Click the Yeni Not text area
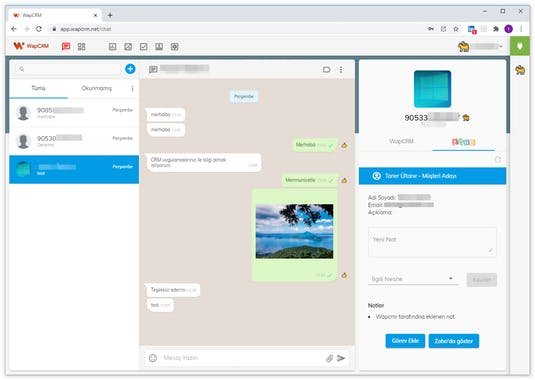The width and height of the screenshot is (535, 380). (x=432, y=242)
